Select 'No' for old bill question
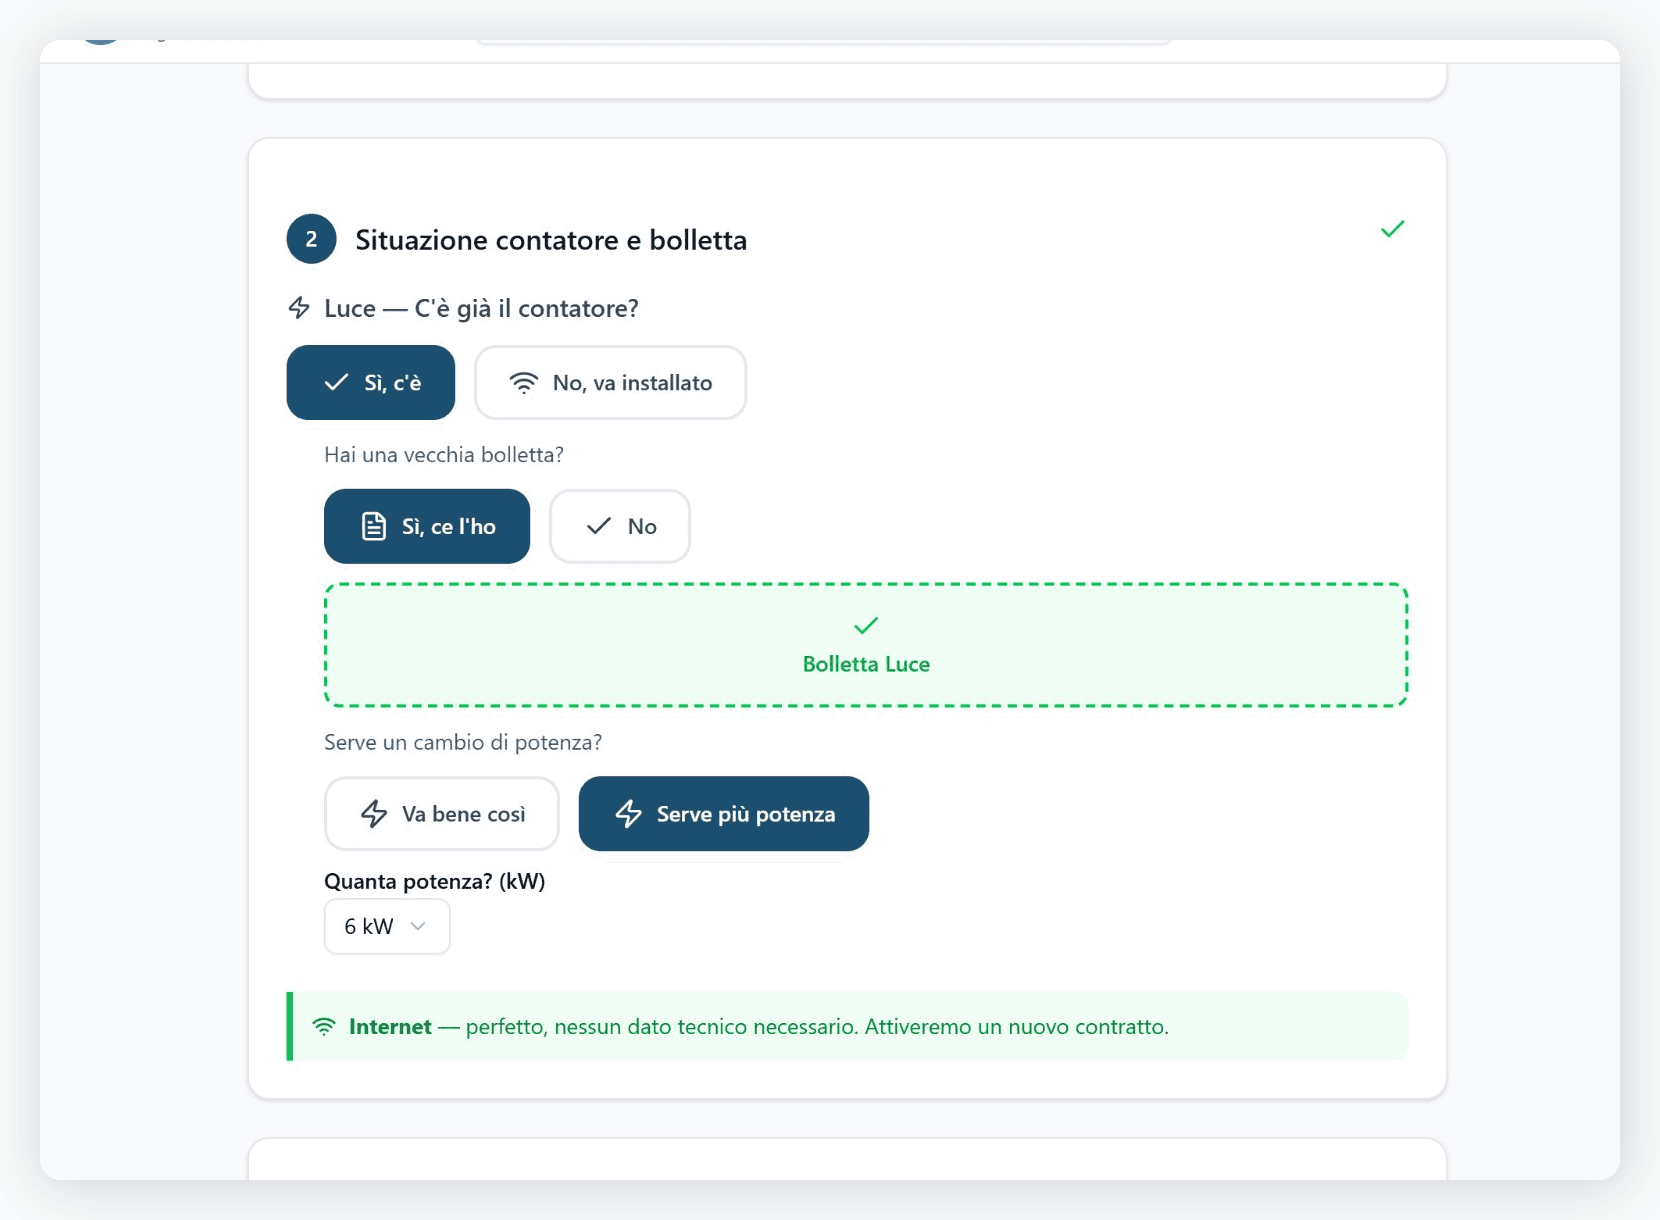The width and height of the screenshot is (1660, 1220). point(620,526)
